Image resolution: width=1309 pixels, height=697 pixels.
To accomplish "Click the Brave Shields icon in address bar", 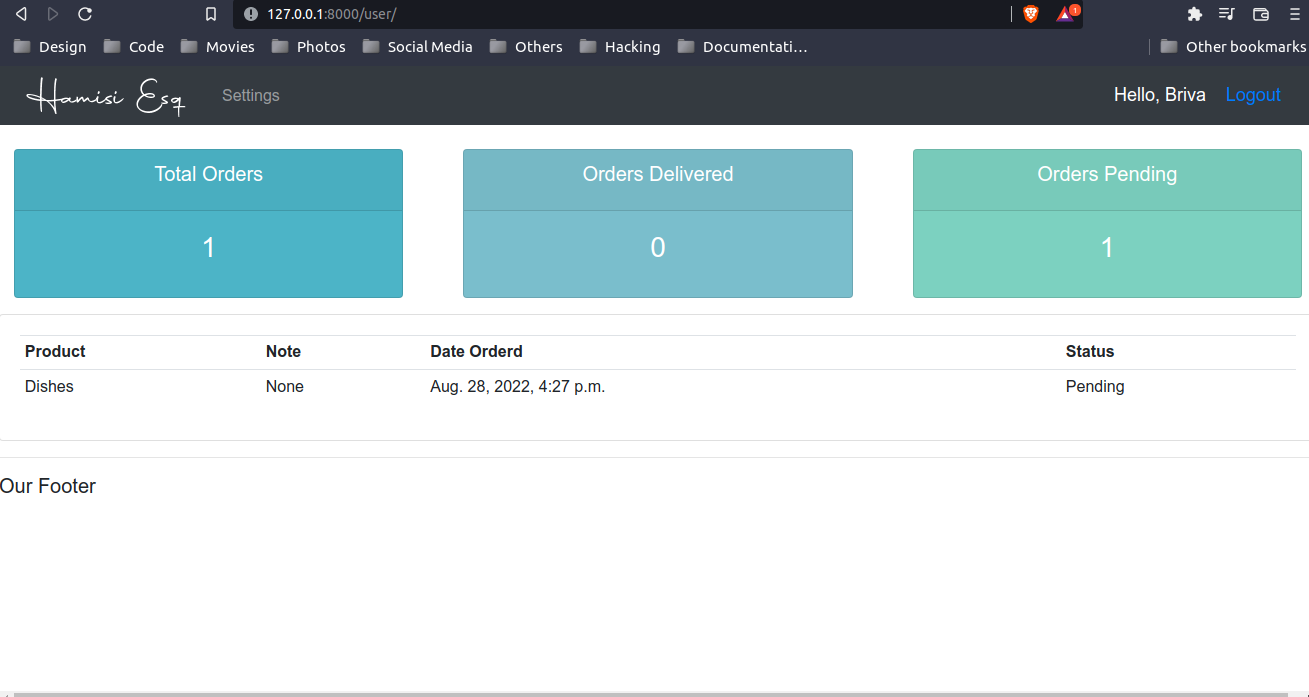I will pos(1031,14).
